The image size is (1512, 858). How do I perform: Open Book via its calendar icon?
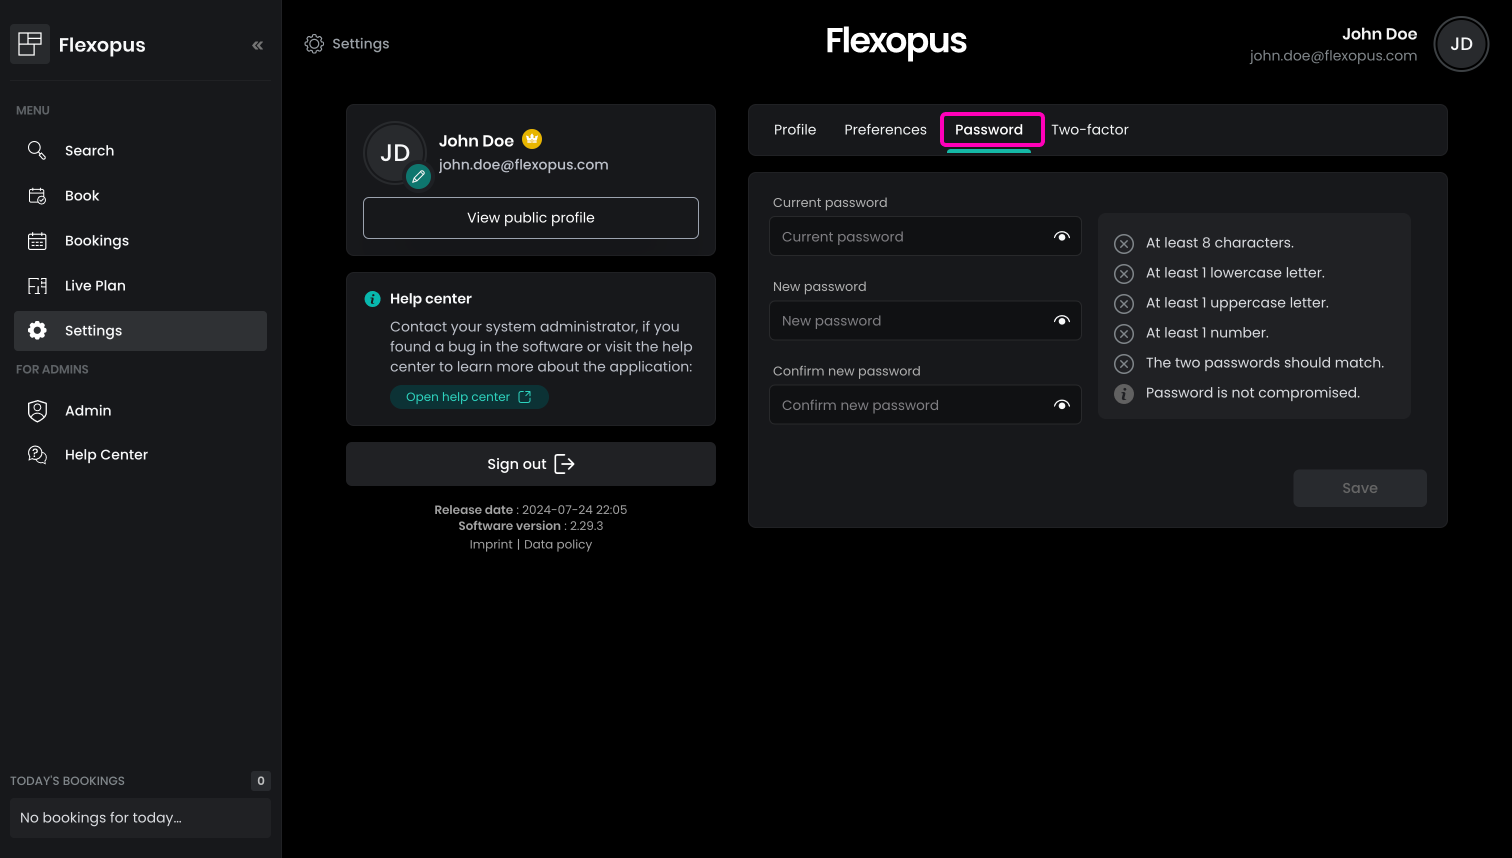coord(37,196)
